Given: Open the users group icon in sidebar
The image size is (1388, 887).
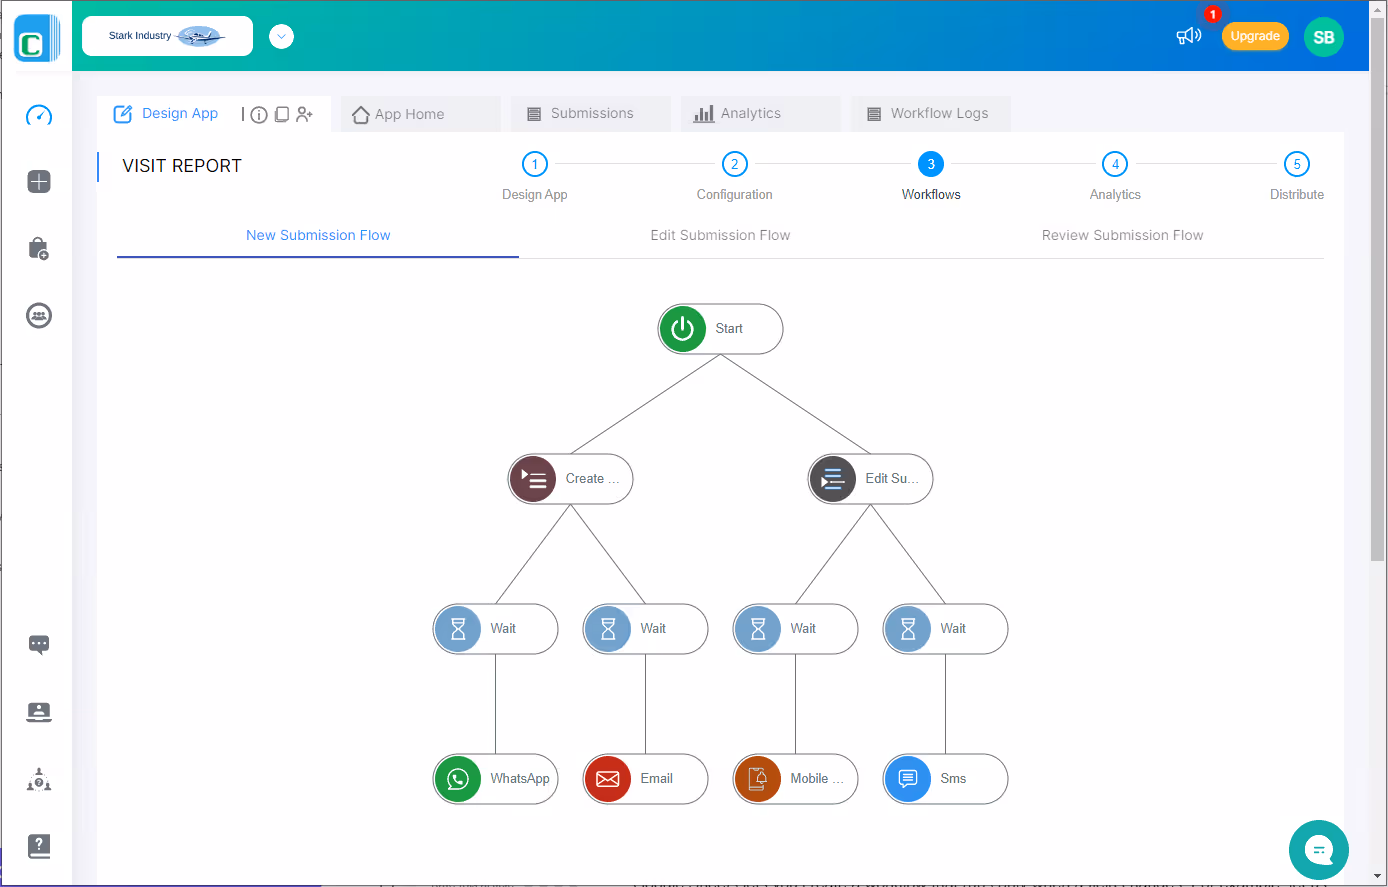Looking at the screenshot, I should click(x=39, y=316).
